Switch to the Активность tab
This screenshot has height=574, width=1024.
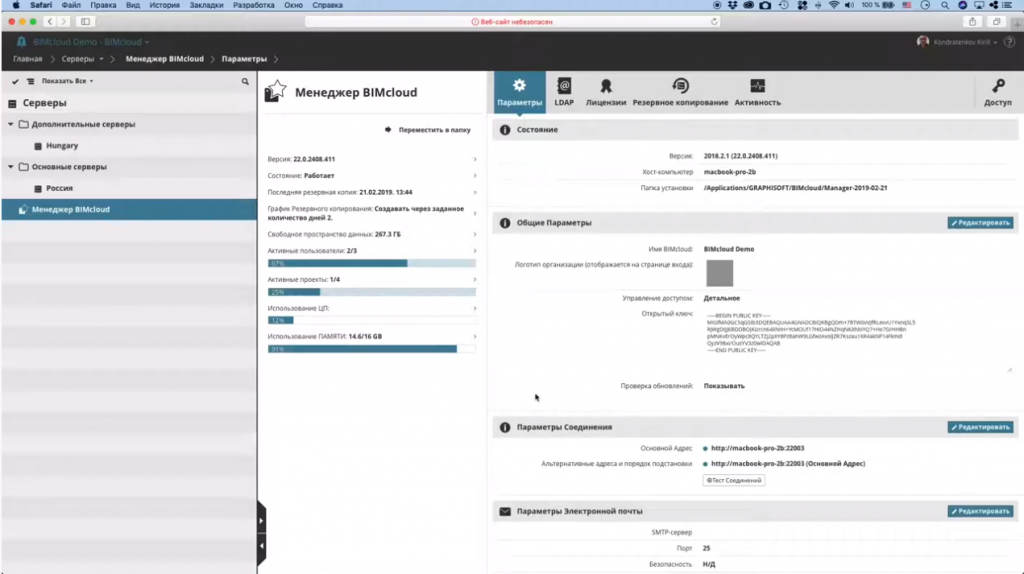pos(757,92)
